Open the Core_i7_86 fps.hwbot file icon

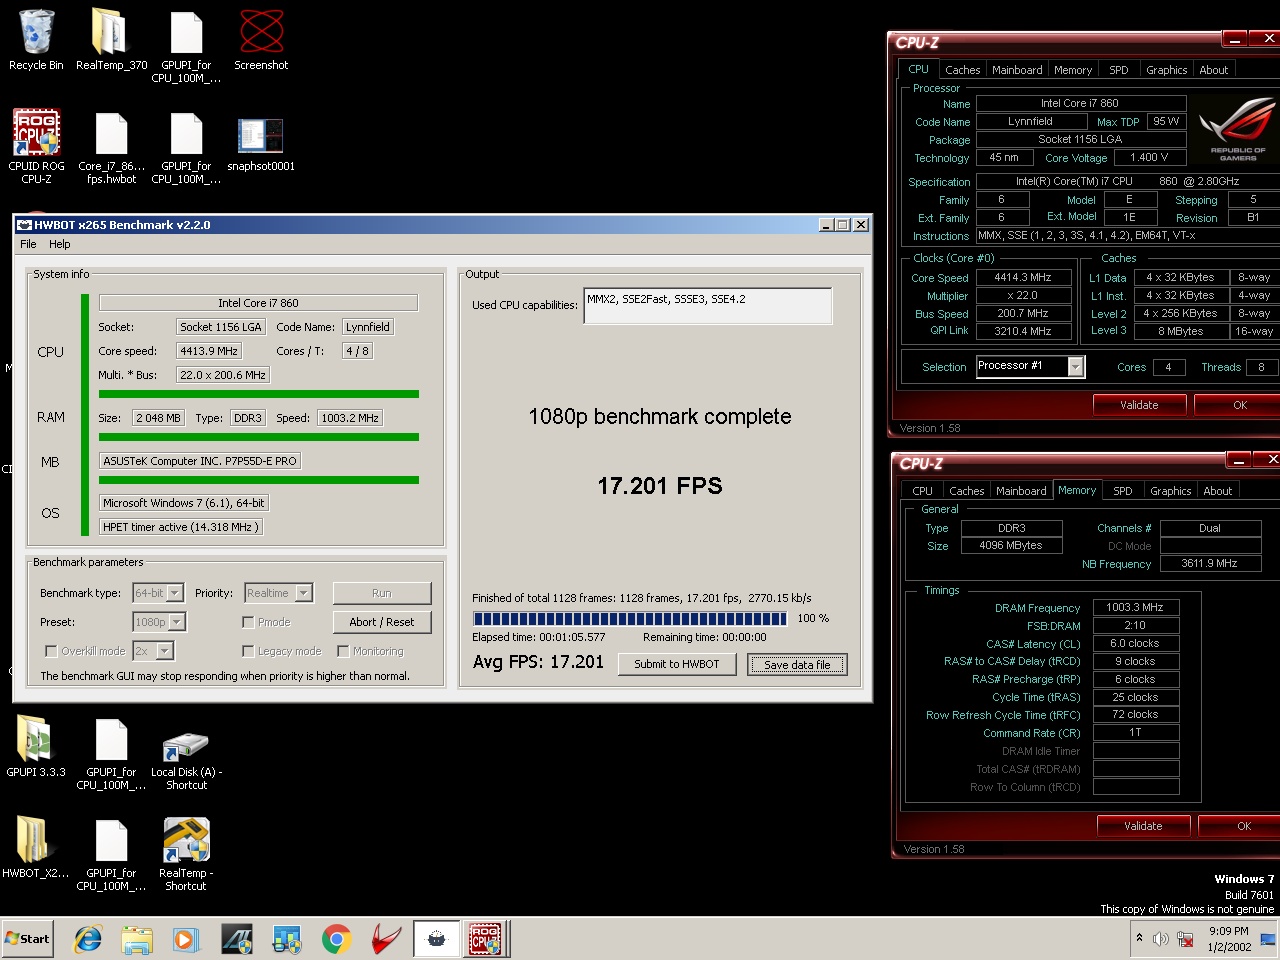(111, 147)
